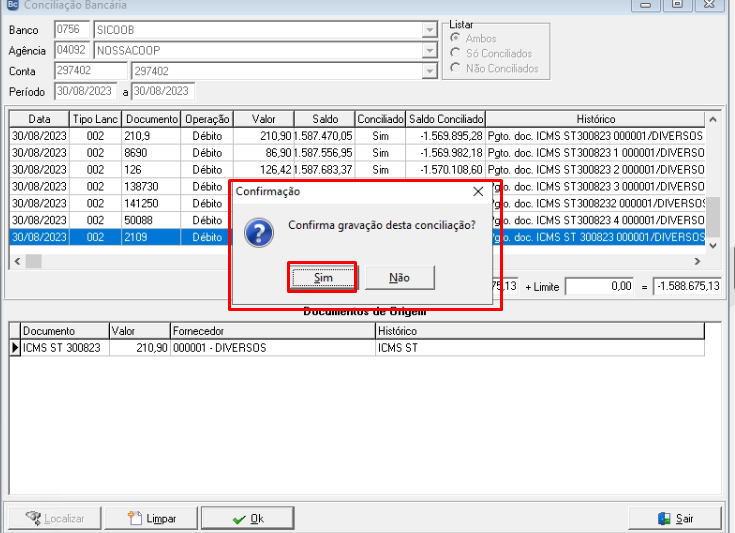Click the Localizar binoculars icon
735x533 pixels.
click(x=33, y=518)
